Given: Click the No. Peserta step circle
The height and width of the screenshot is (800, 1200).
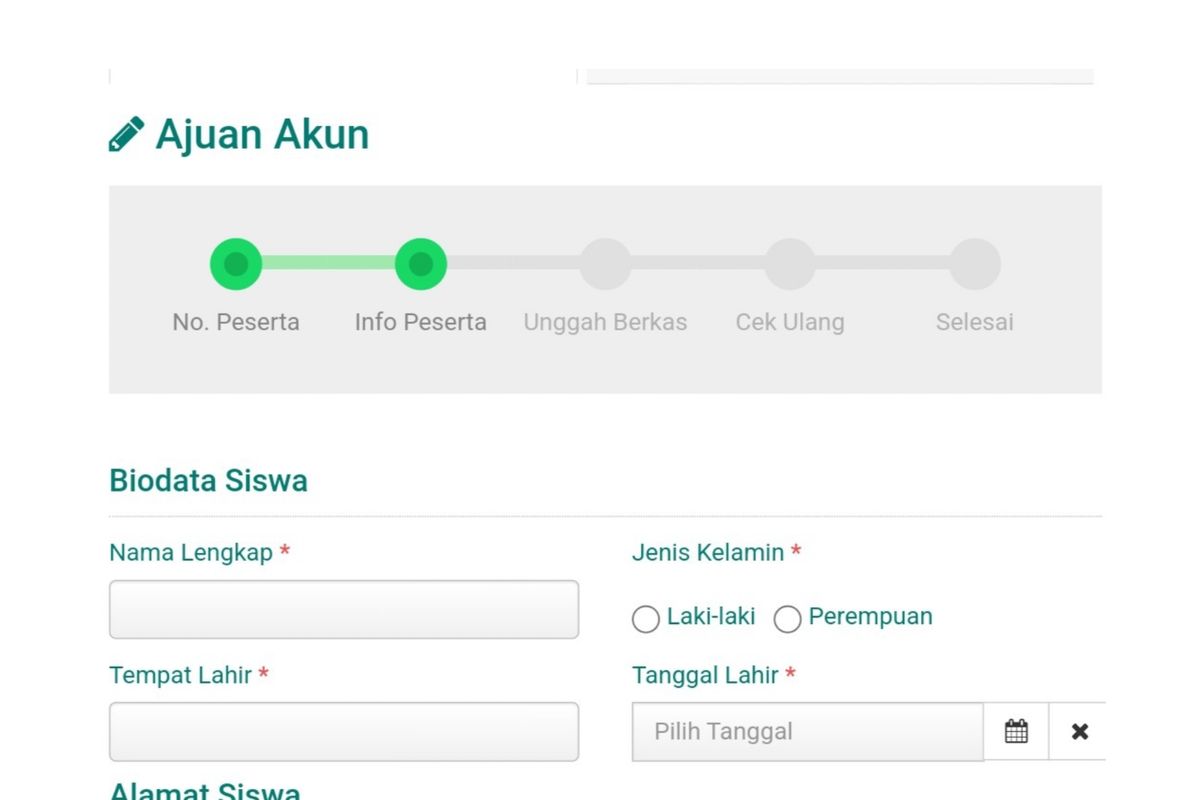Looking at the screenshot, I should click(236, 263).
